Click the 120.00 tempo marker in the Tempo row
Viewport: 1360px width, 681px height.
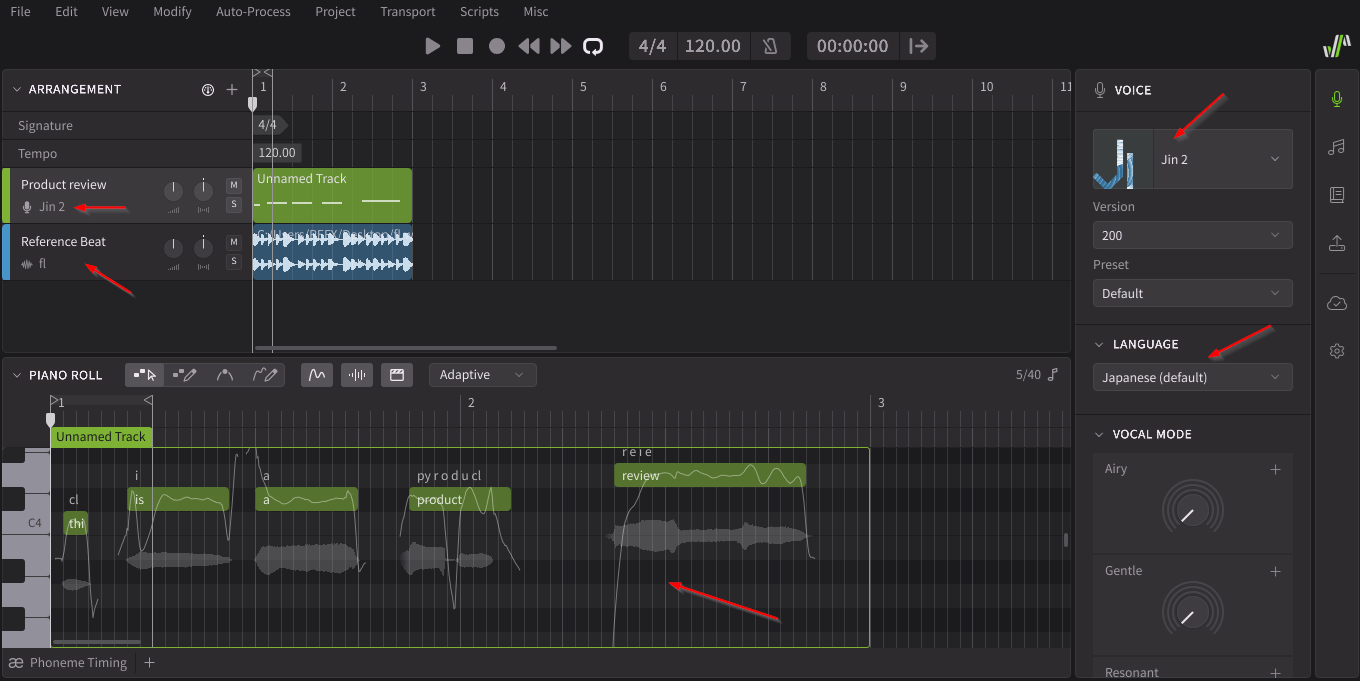click(277, 153)
